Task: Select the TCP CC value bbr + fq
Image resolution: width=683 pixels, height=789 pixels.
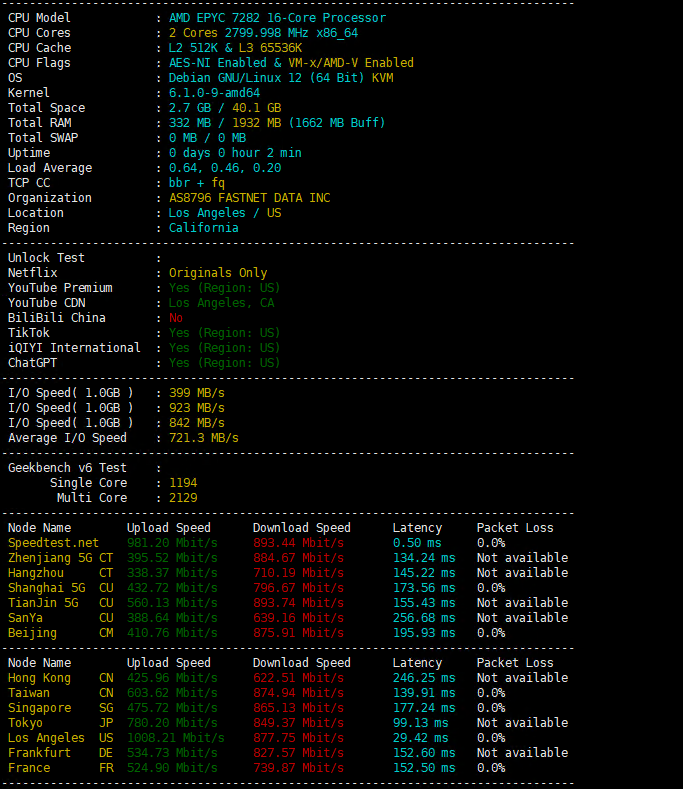Action: [197, 183]
